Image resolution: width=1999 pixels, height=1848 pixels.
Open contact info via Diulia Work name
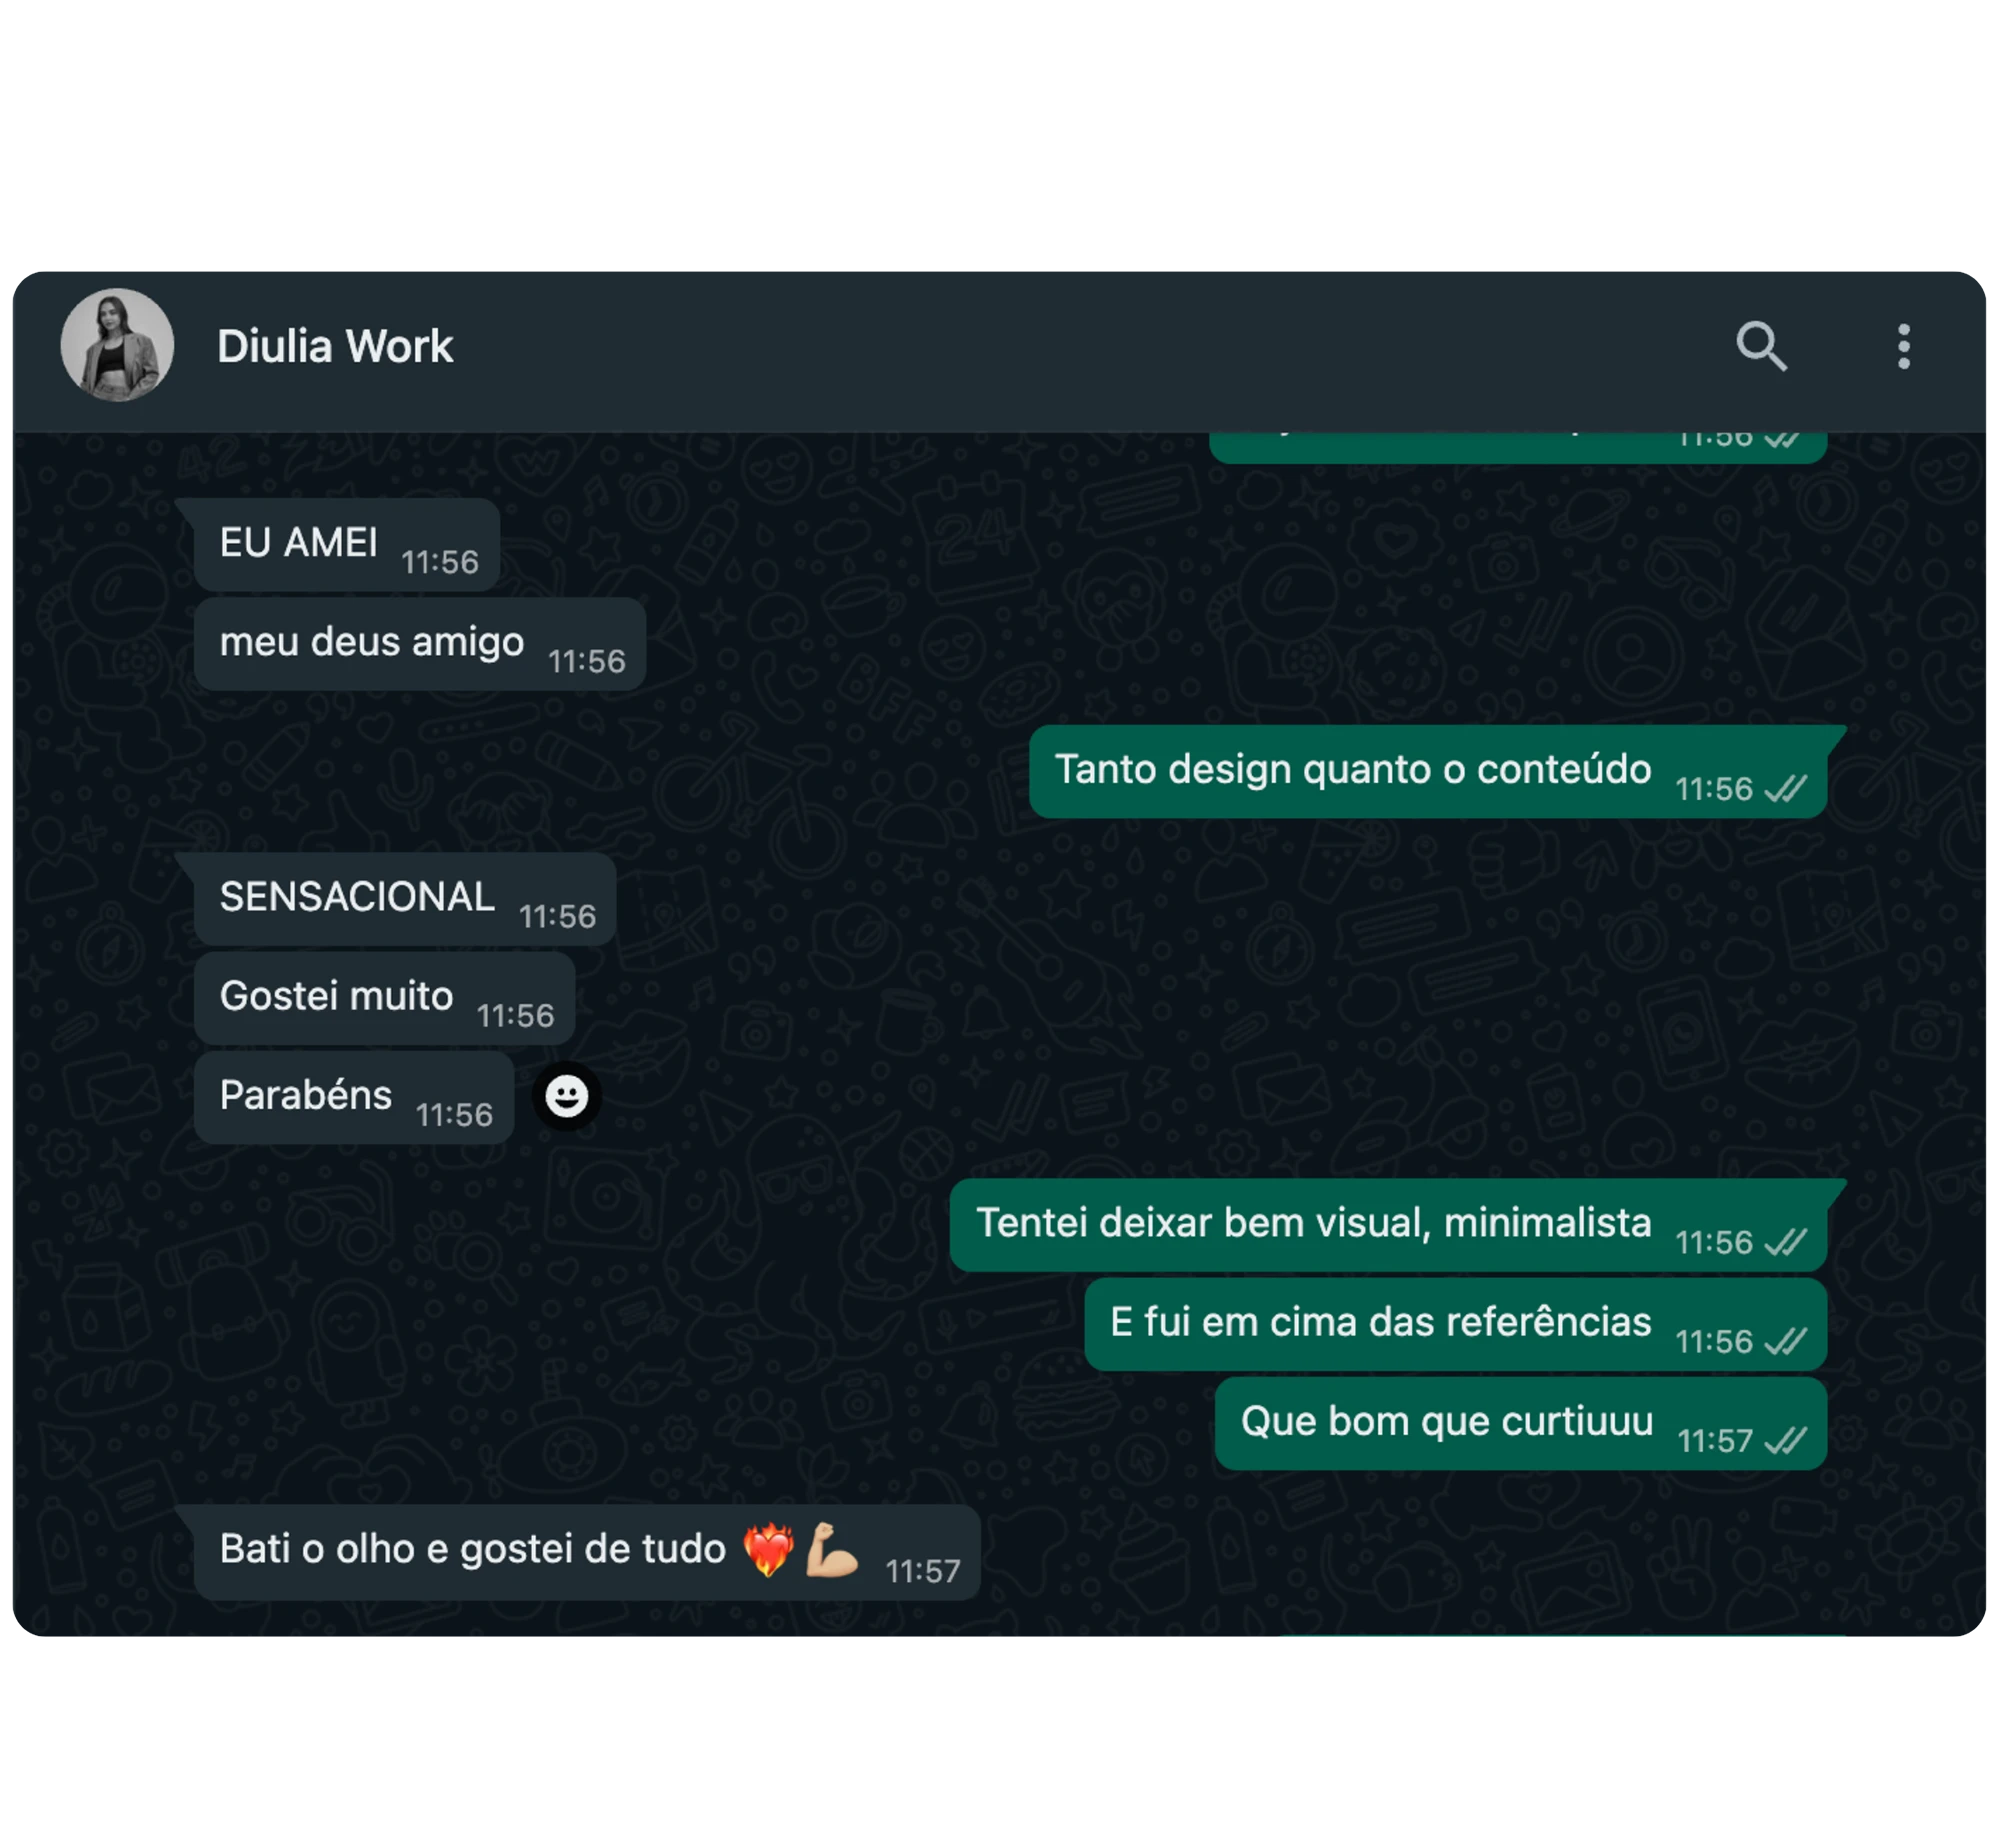pyautogui.click(x=335, y=346)
